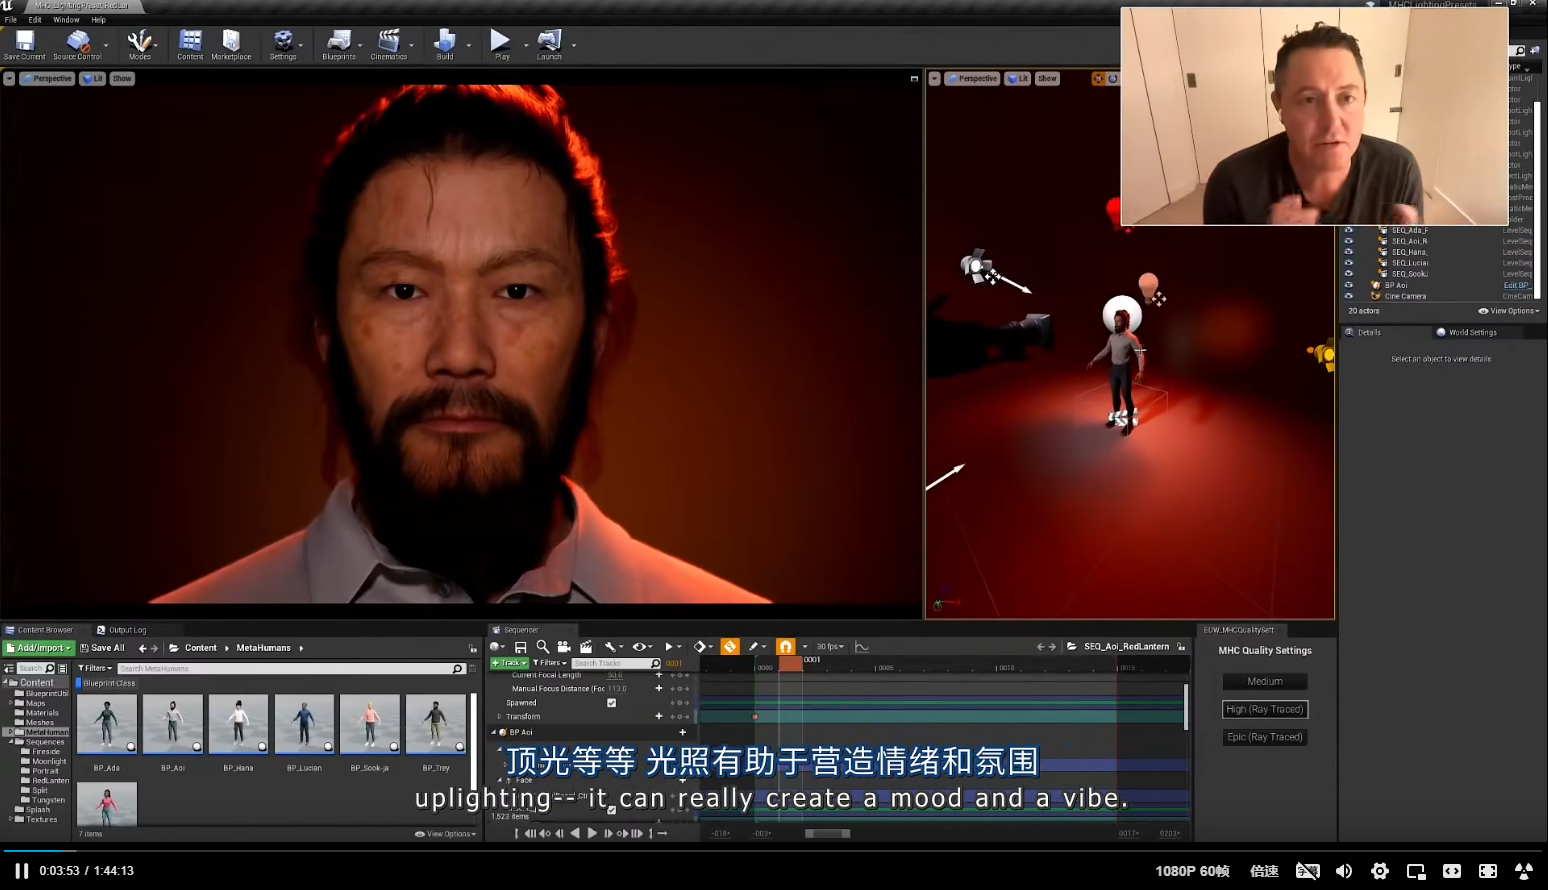The width and height of the screenshot is (1548, 890).
Task: Toggle visibility eye for SEQ_SookJ
Action: [1348, 274]
